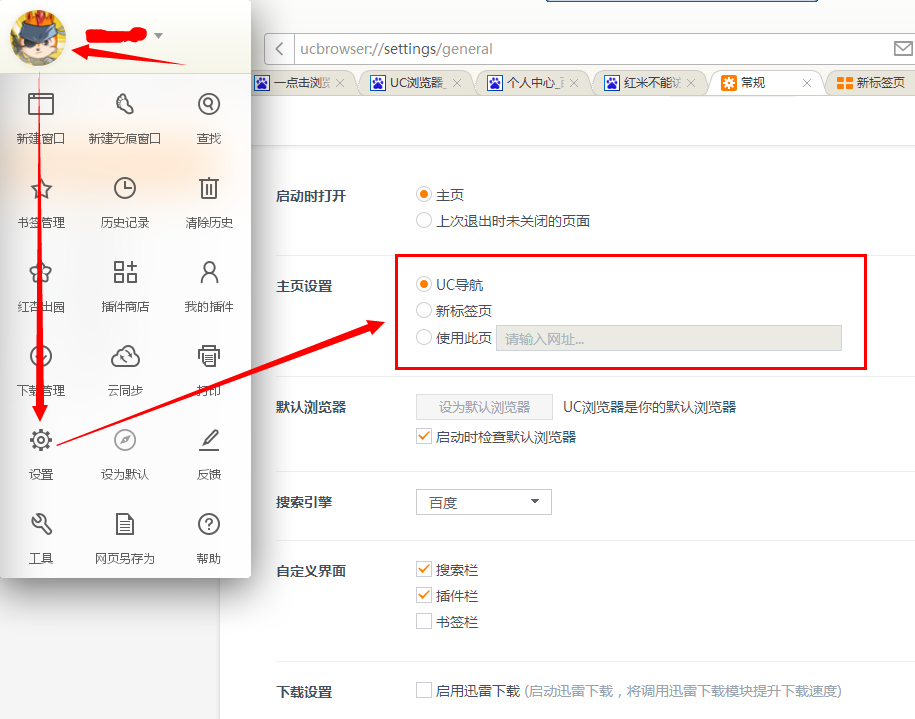This screenshot has width=915, height=719.
Task: Open download manager (下载管理)
Action: (41, 371)
